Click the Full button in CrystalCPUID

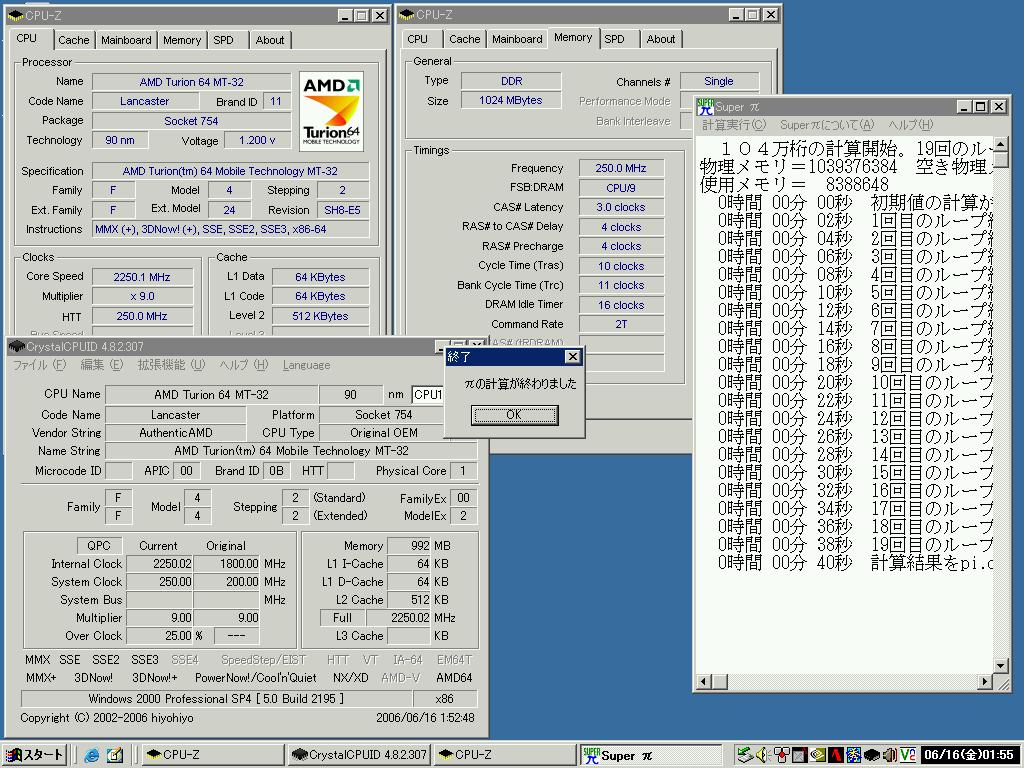[342, 617]
